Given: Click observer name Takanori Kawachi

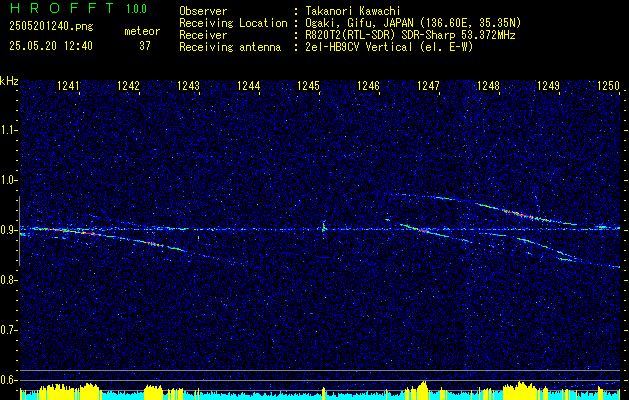Looking at the screenshot, I should pos(353,11).
